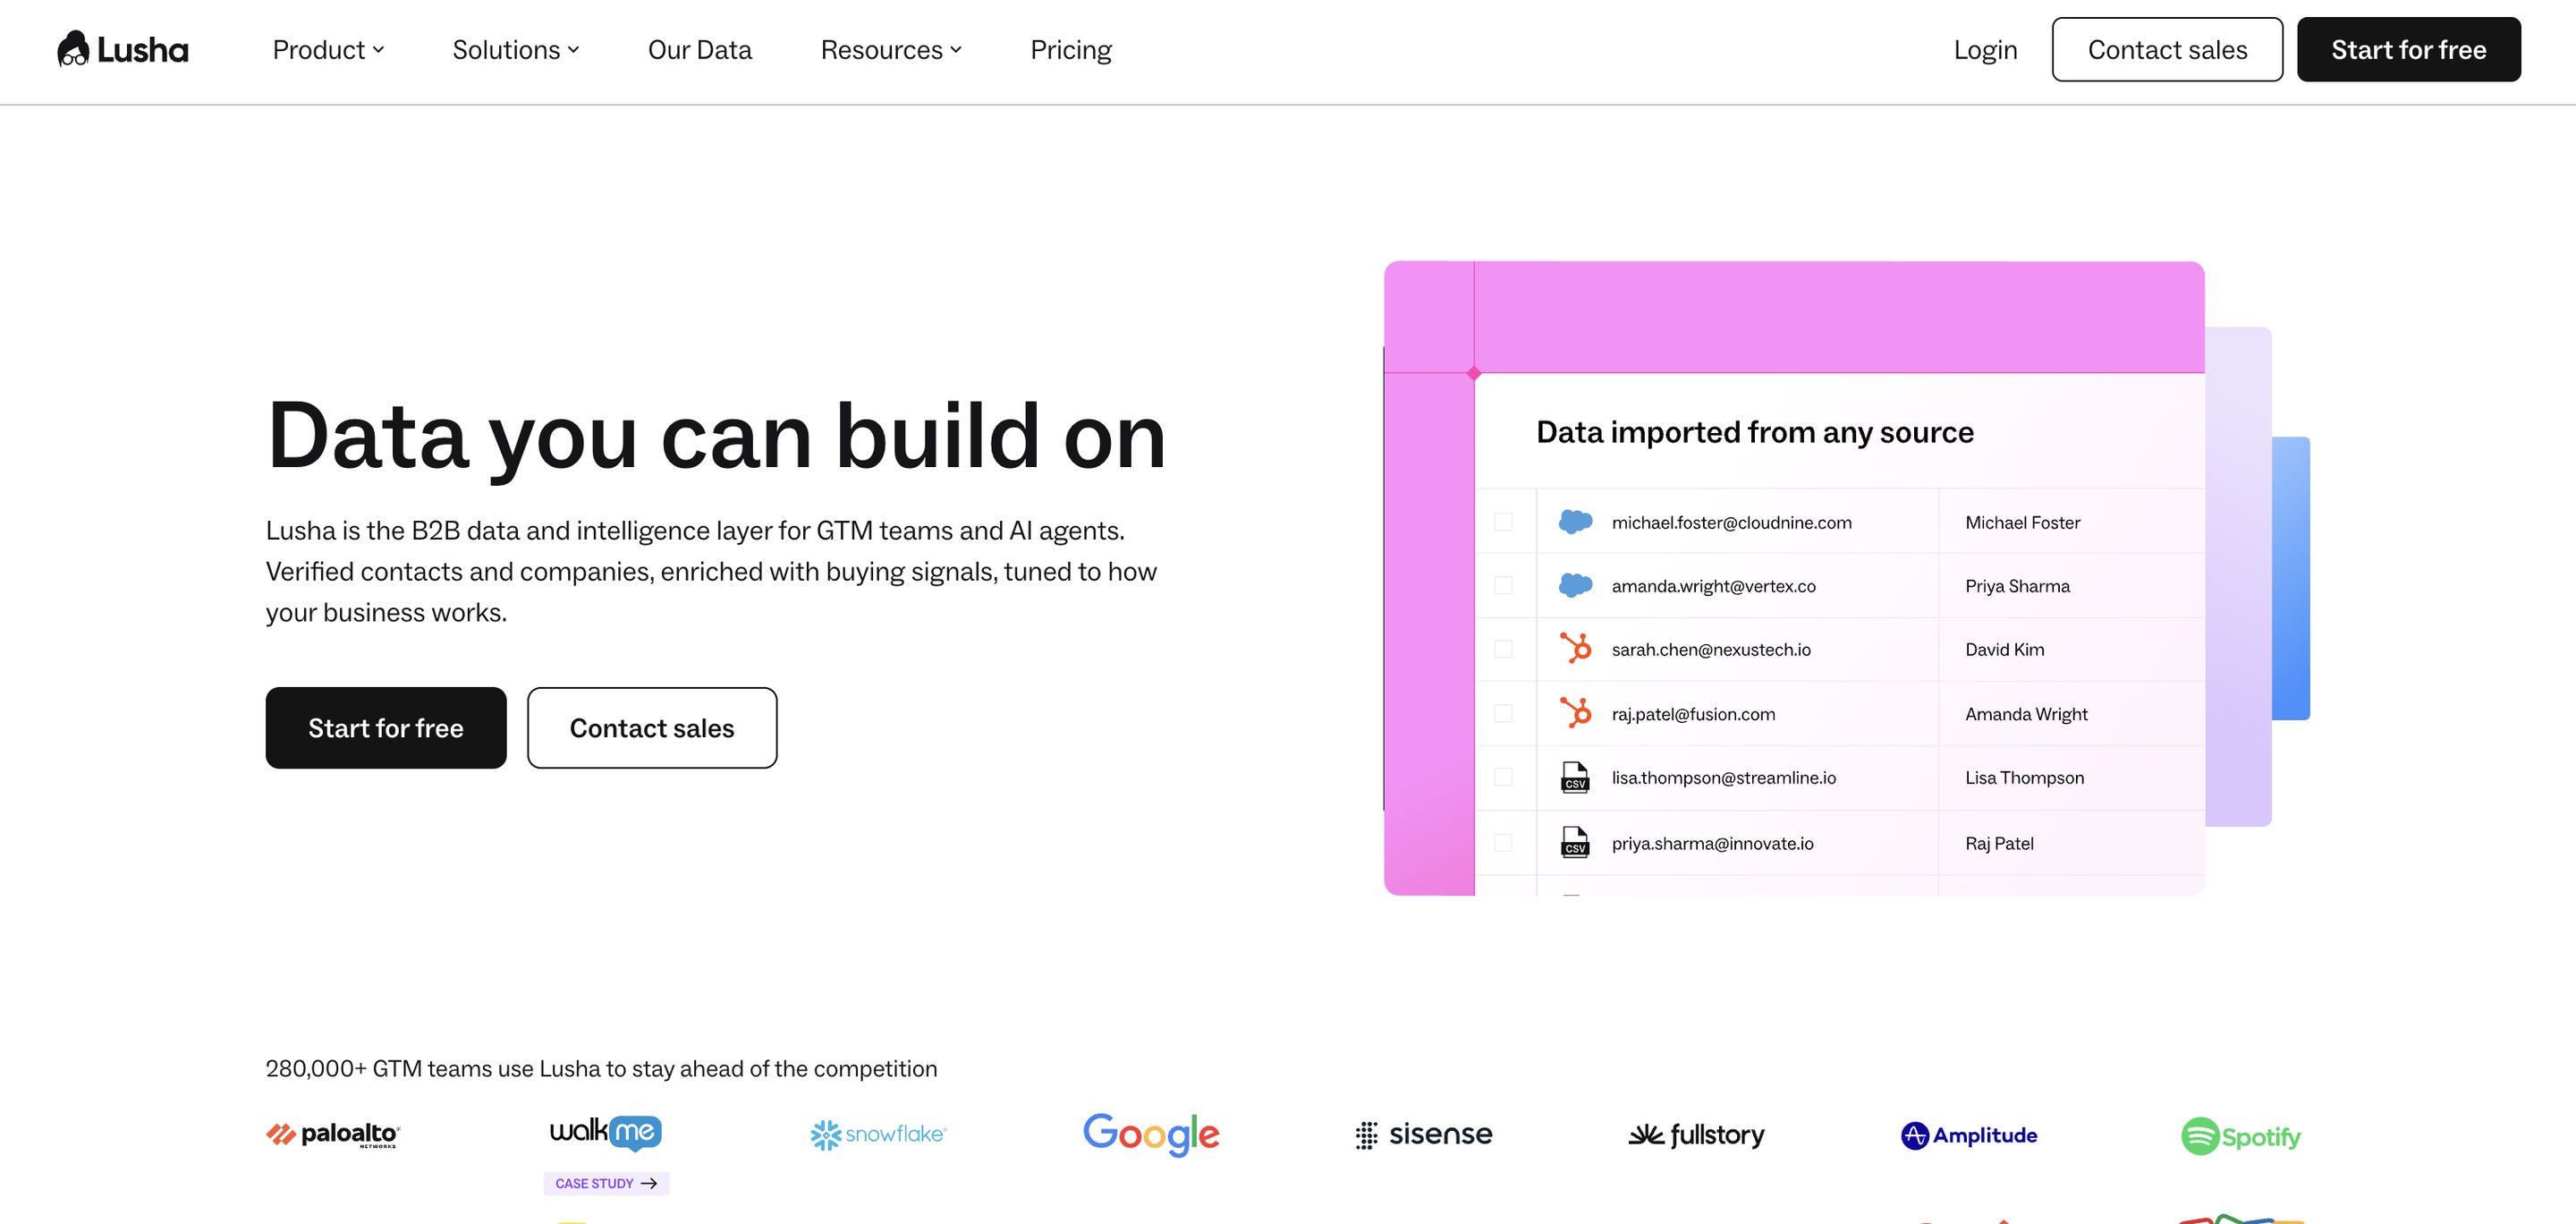This screenshot has width=2576, height=1224.
Task: Click the Amplitude logo
Action: point(1968,1135)
